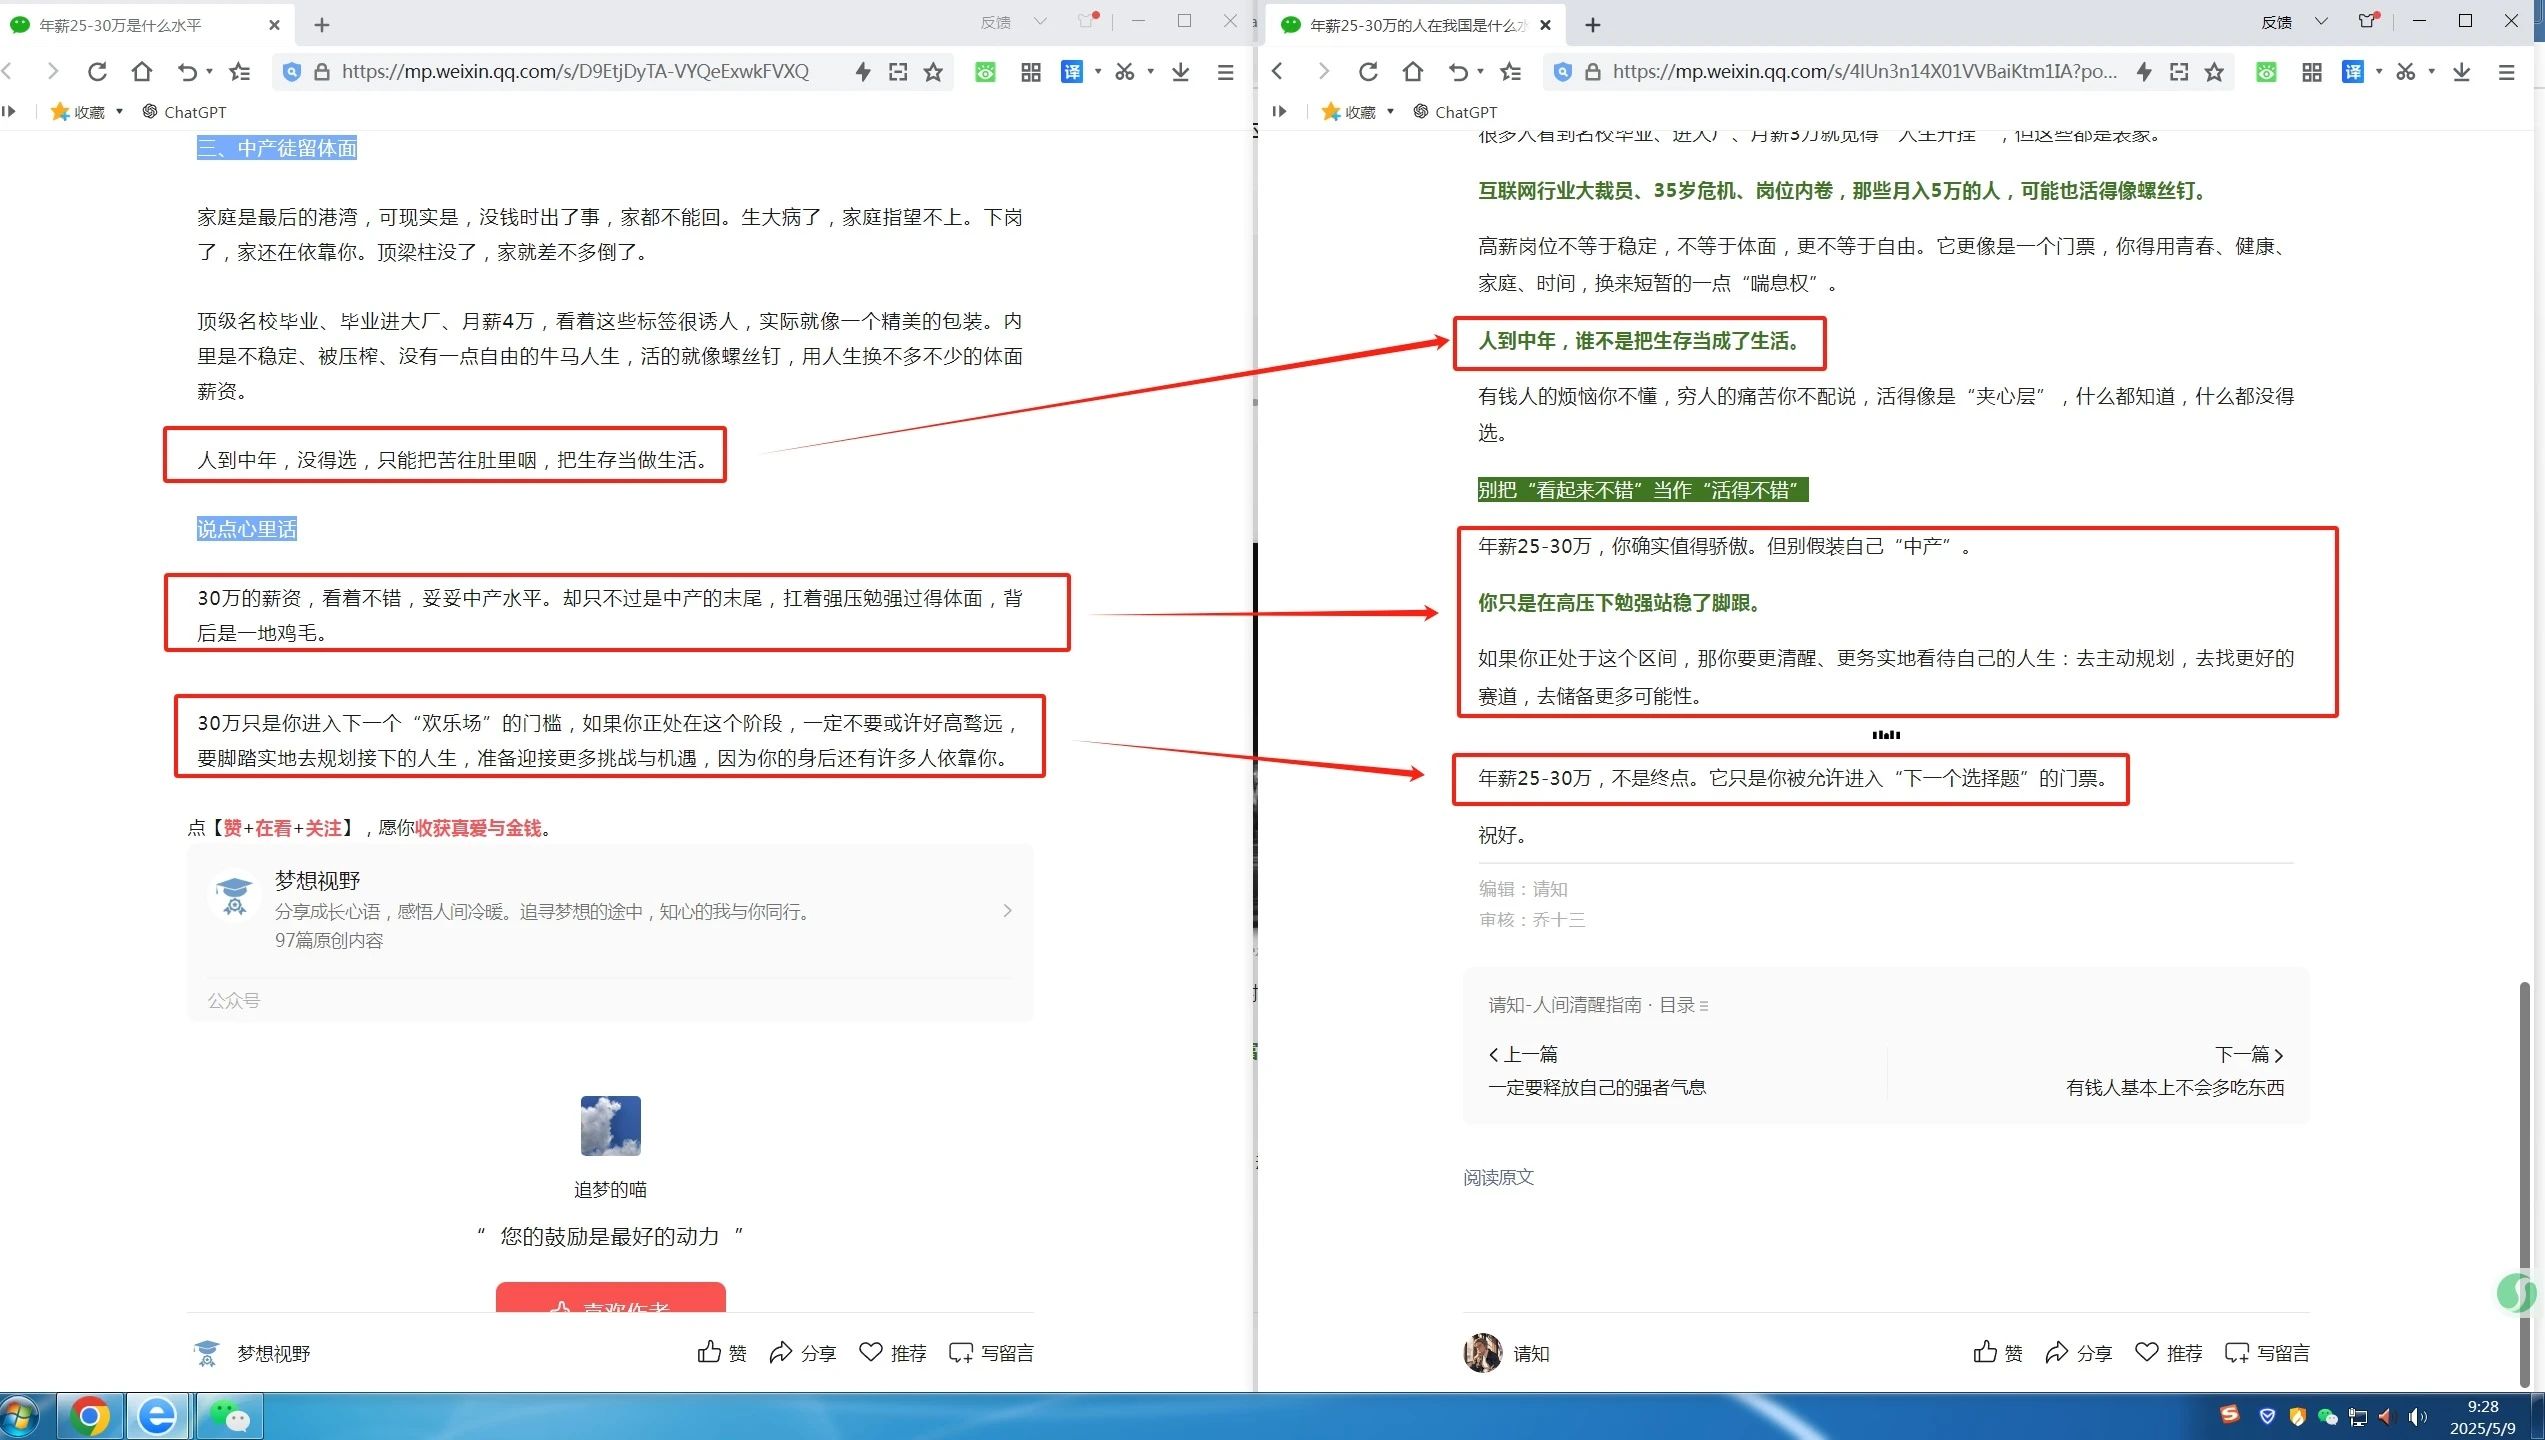Go back in right browser window

pyautogui.click(x=1277, y=72)
